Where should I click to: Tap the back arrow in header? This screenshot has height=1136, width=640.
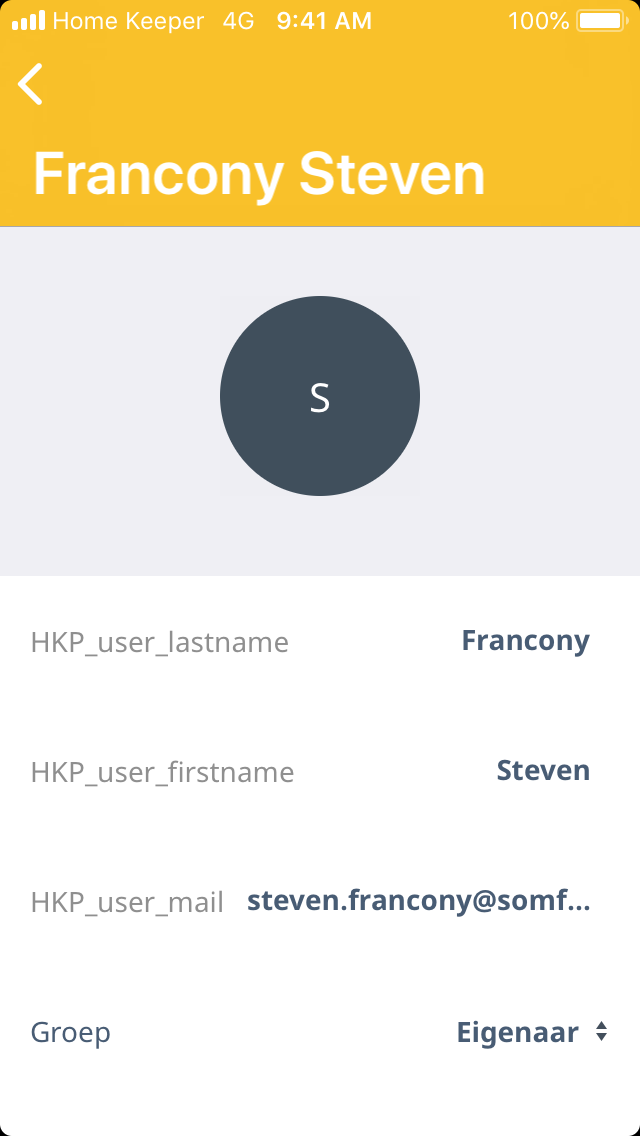(x=31, y=84)
